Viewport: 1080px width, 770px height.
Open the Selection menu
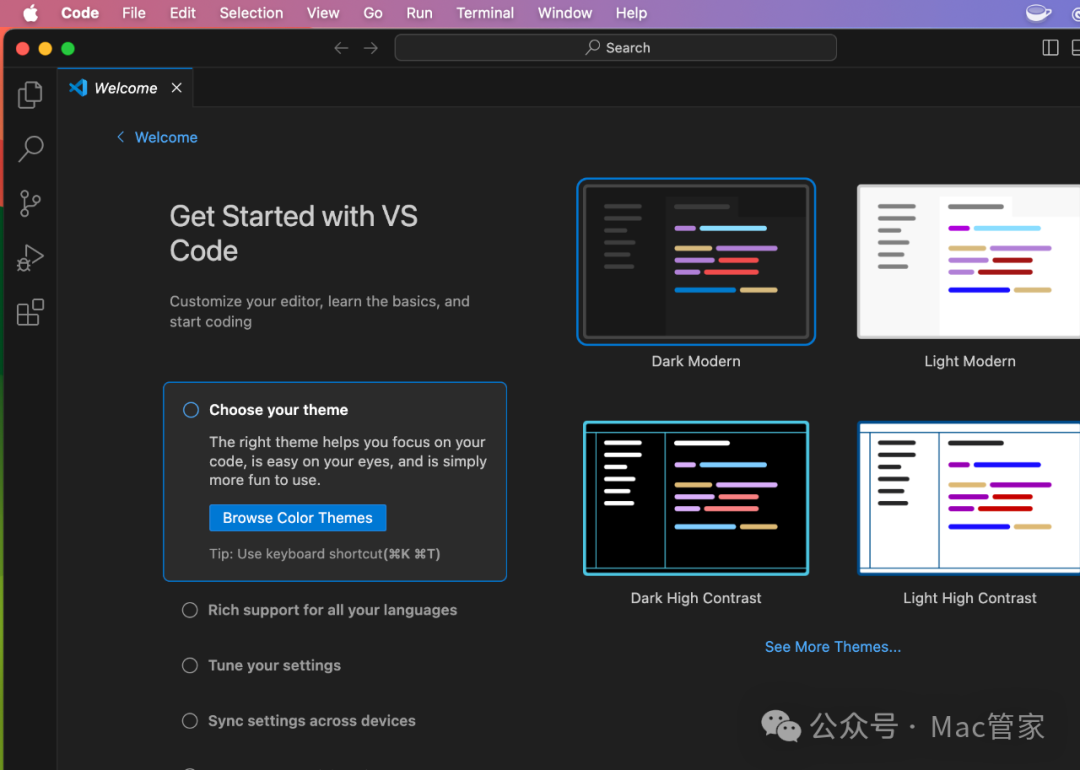click(x=251, y=13)
